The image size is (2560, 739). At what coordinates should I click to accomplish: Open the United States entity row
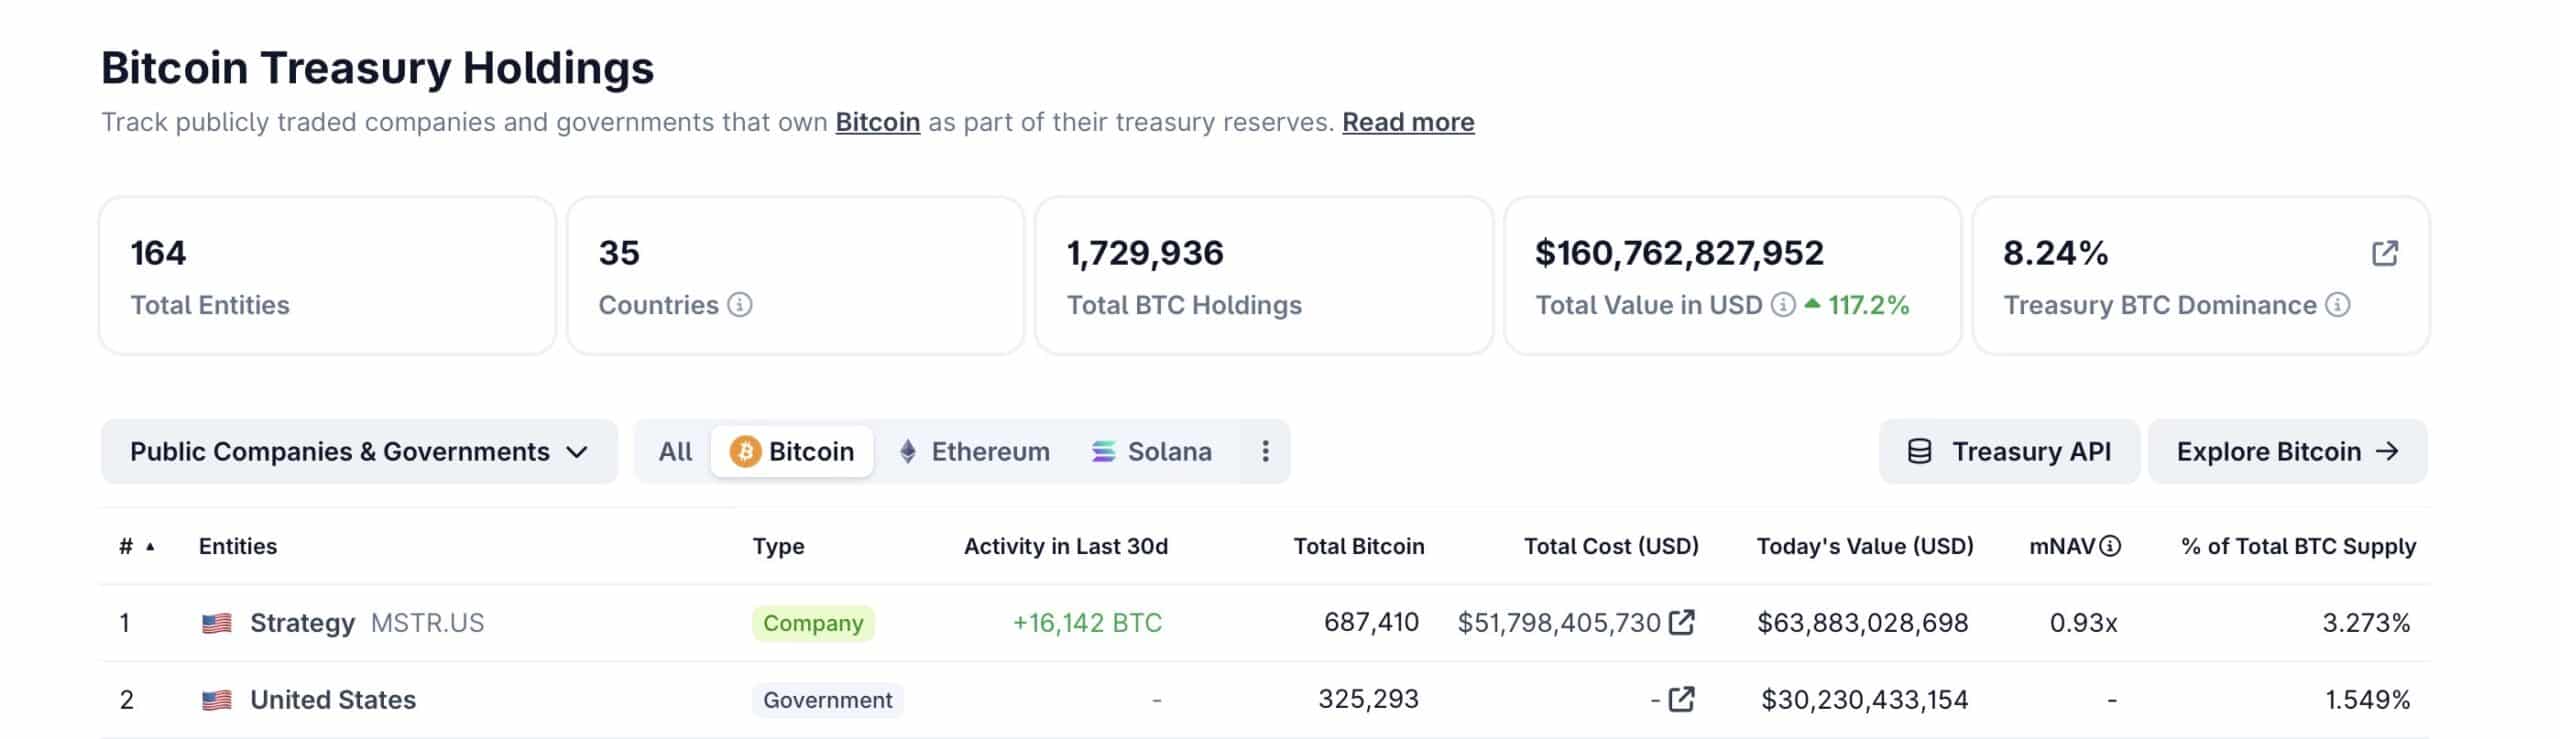tap(1265, 700)
